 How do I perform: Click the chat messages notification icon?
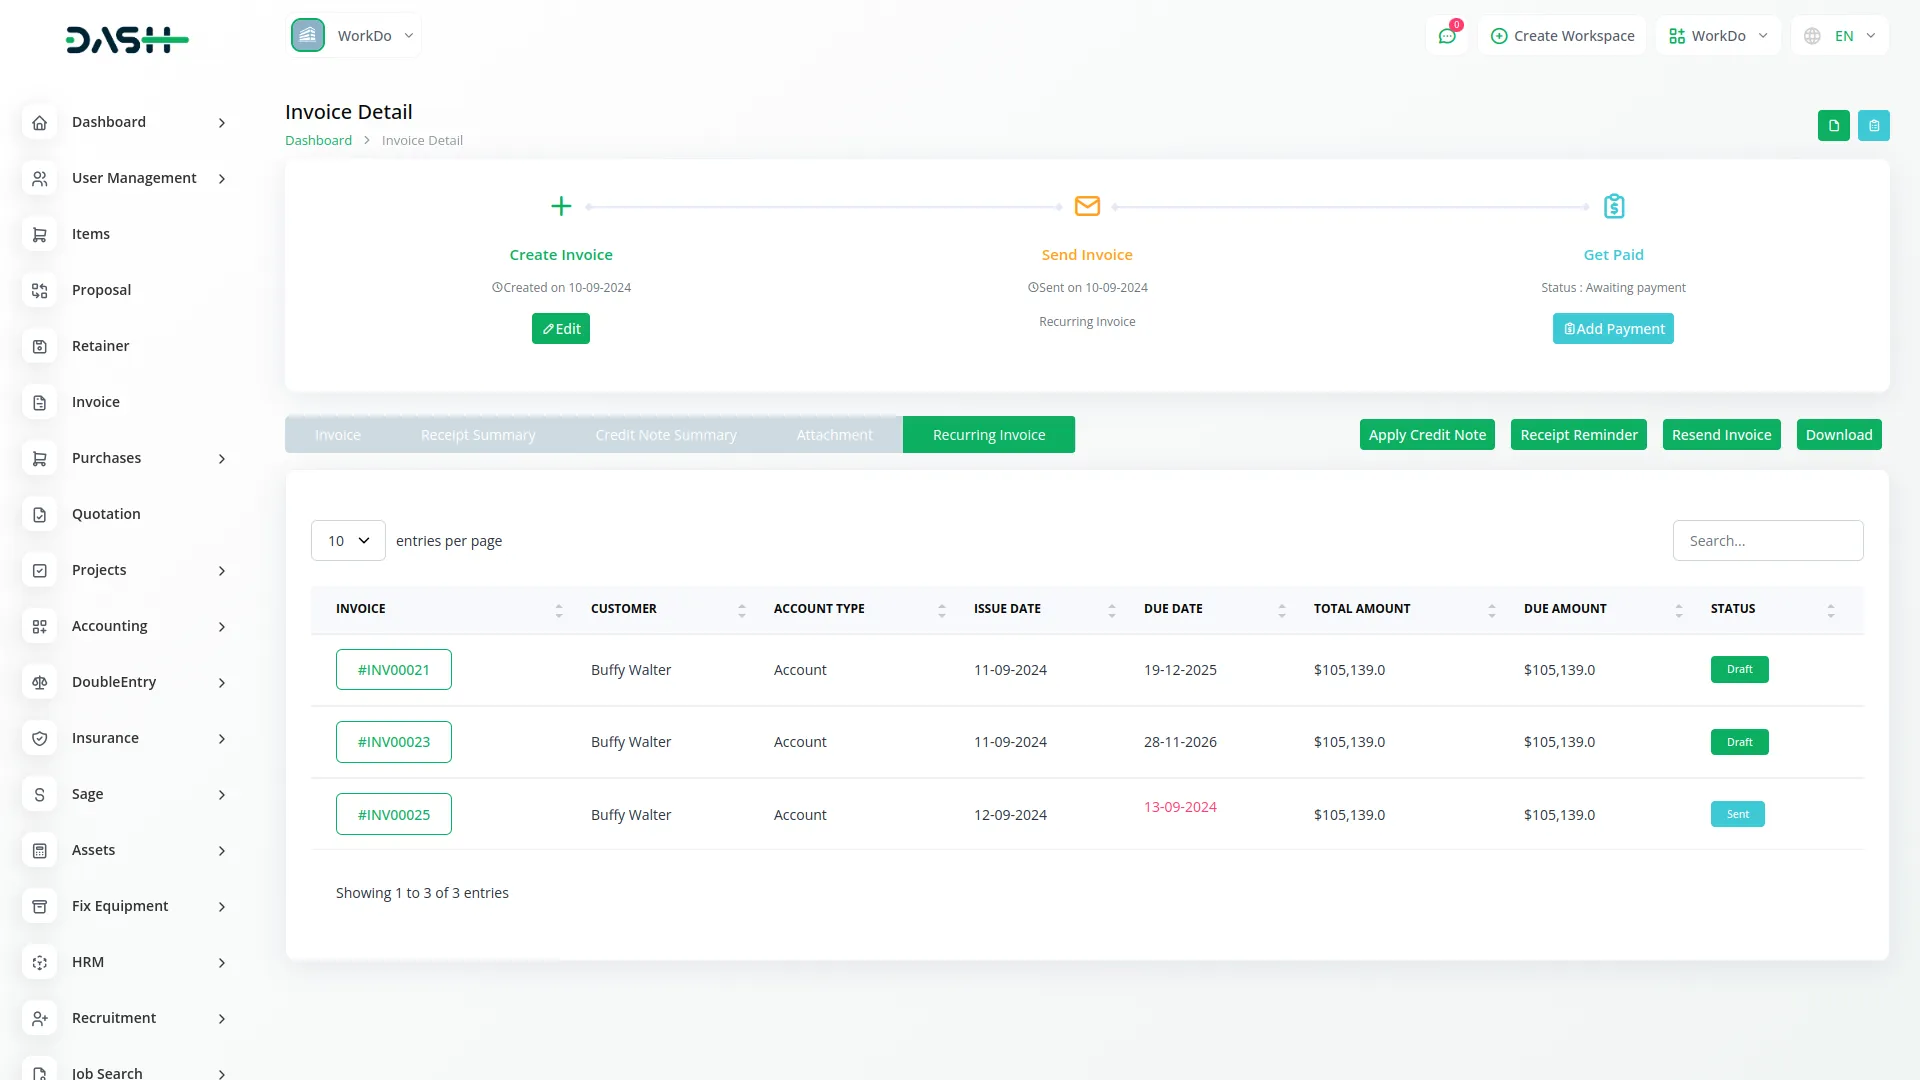[1447, 36]
